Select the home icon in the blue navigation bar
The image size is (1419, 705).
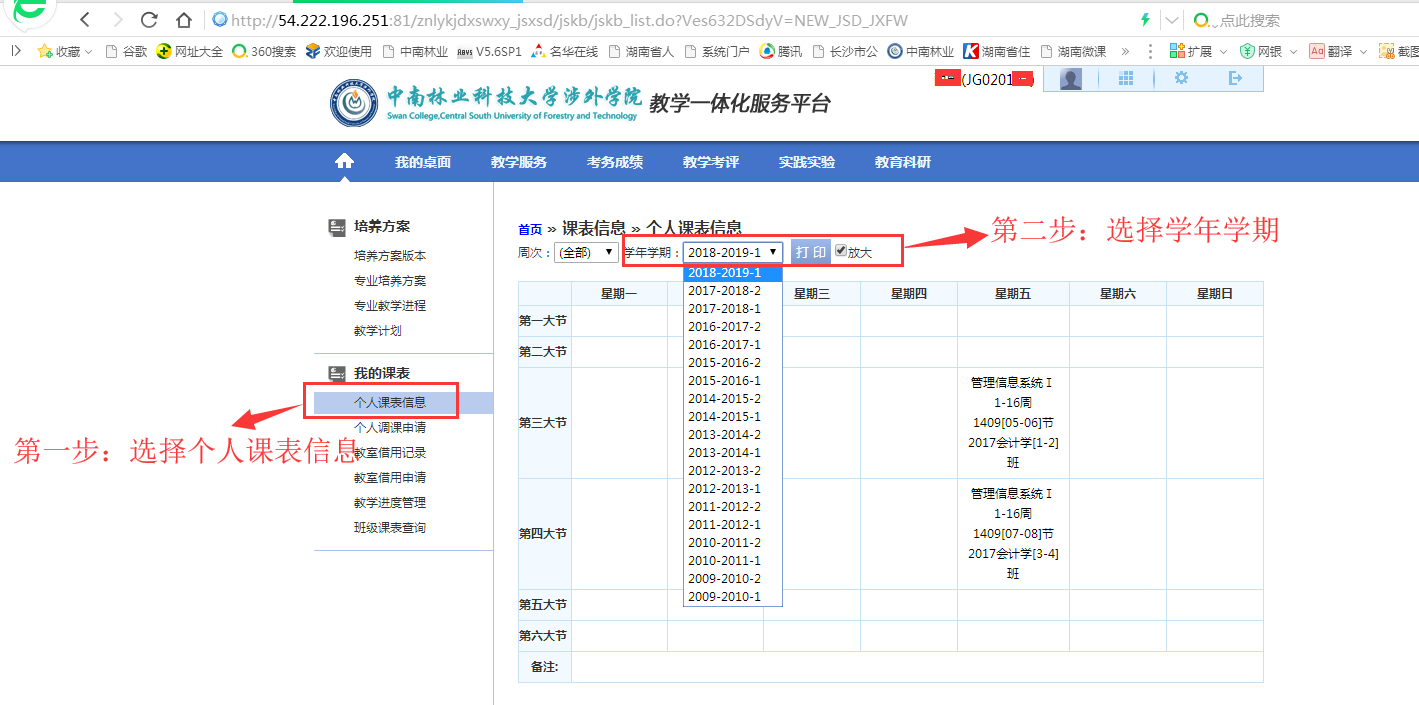point(344,160)
